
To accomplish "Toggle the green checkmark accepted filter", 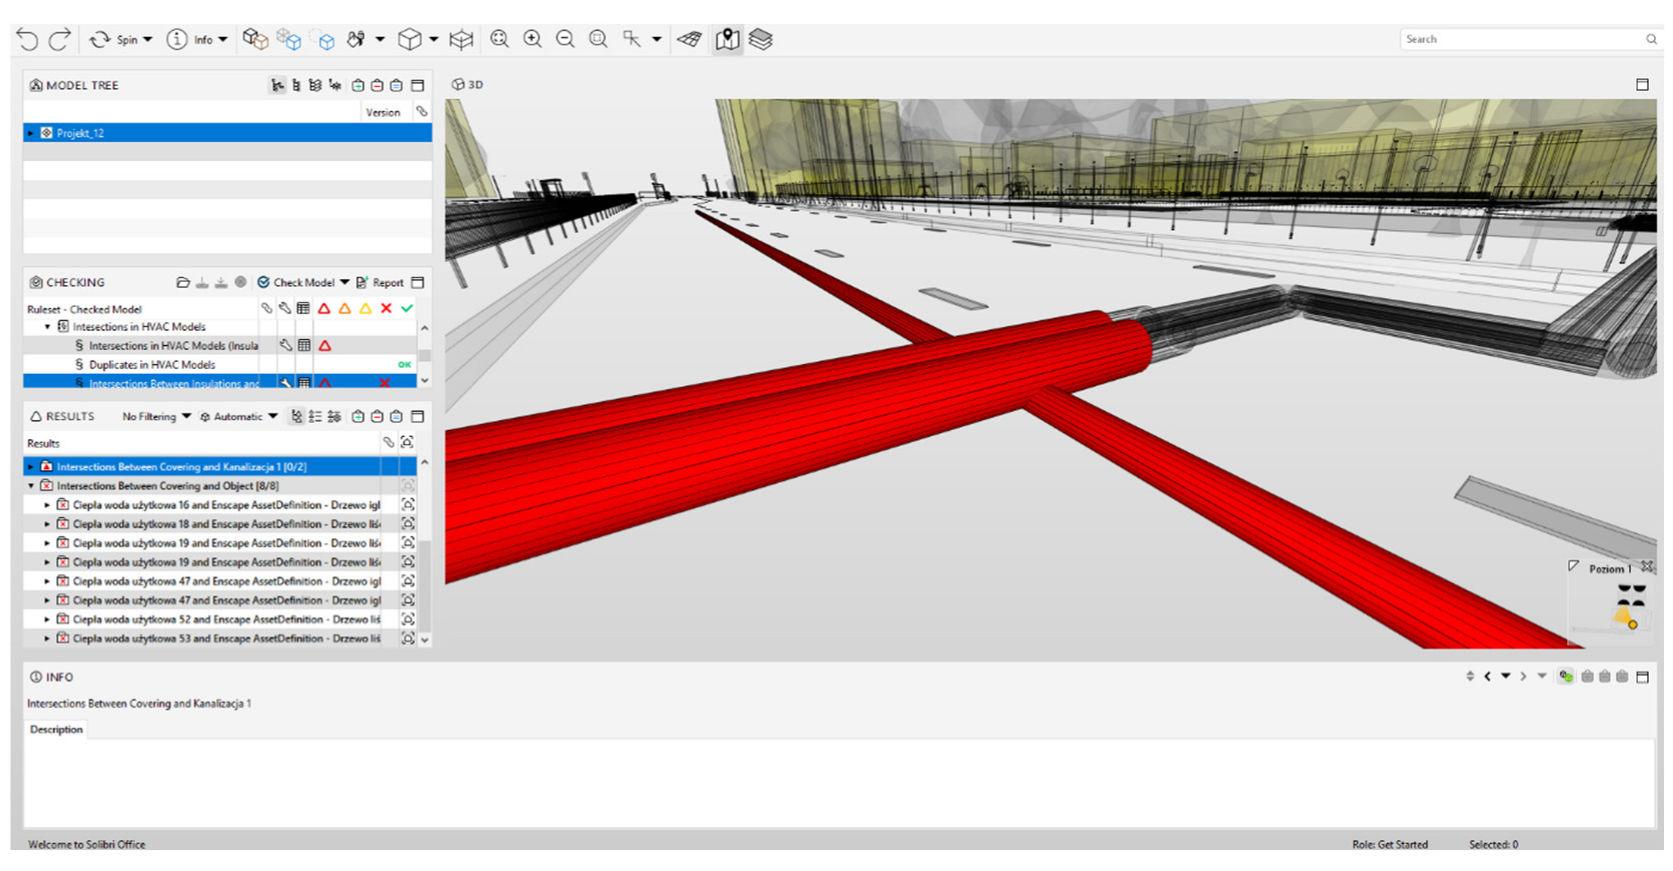I will [407, 309].
